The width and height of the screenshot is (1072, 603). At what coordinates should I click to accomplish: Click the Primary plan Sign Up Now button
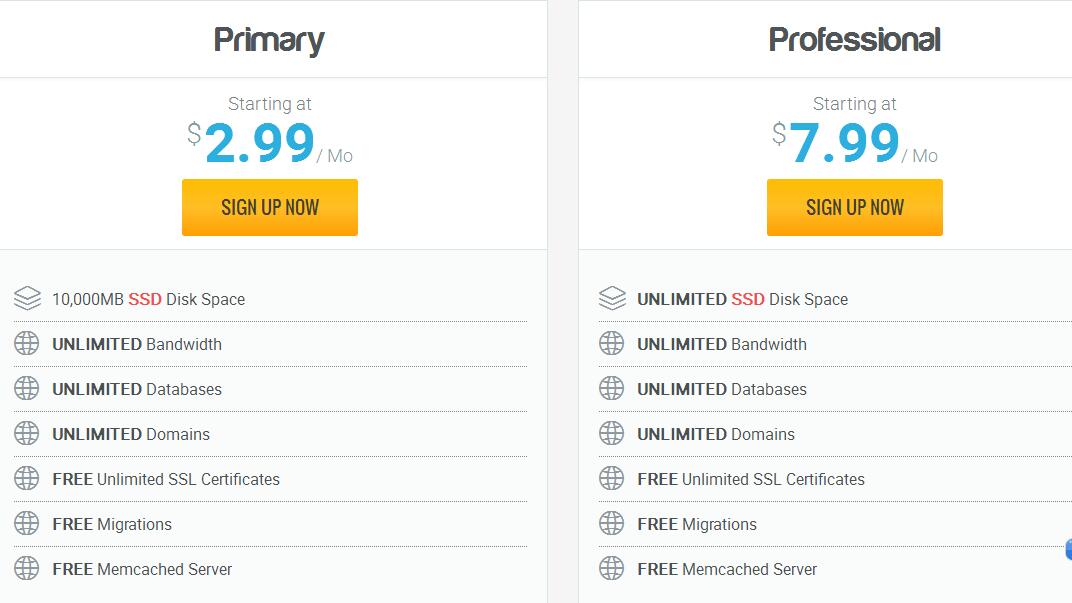269,208
